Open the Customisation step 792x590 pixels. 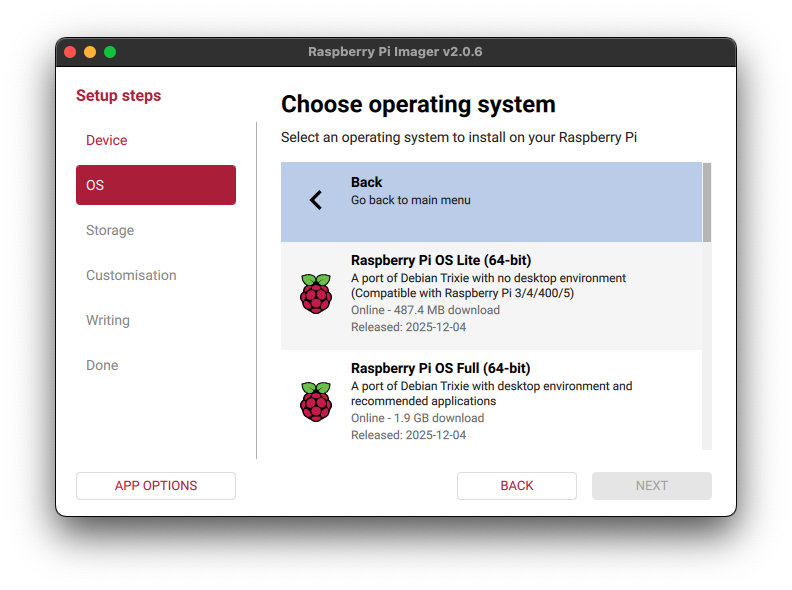pyautogui.click(x=131, y=275)
